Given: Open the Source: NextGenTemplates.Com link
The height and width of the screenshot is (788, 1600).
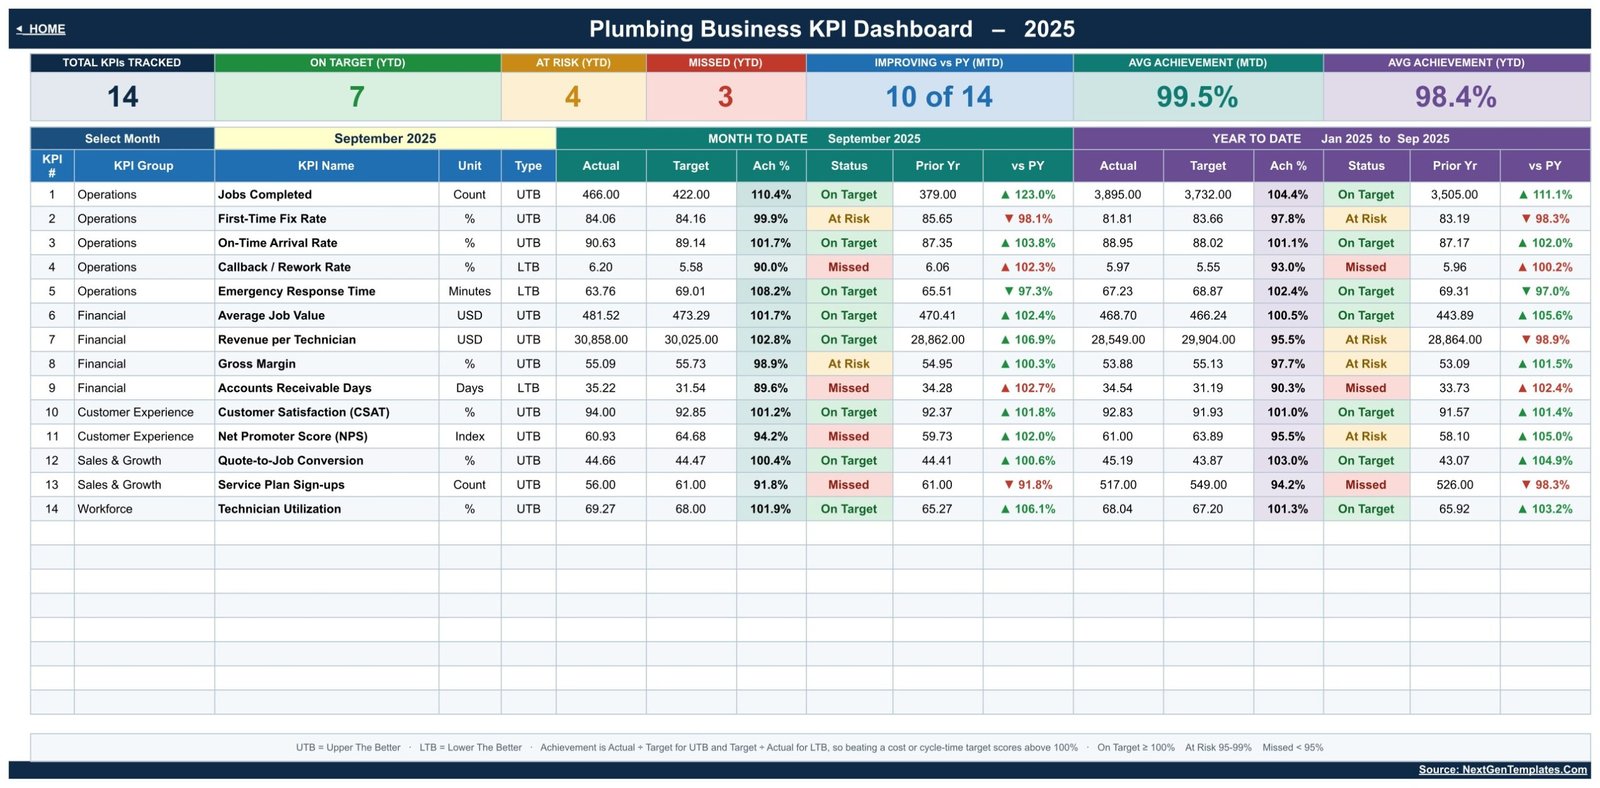Looking at the screenshot, I should click(x=1502, y=770).
